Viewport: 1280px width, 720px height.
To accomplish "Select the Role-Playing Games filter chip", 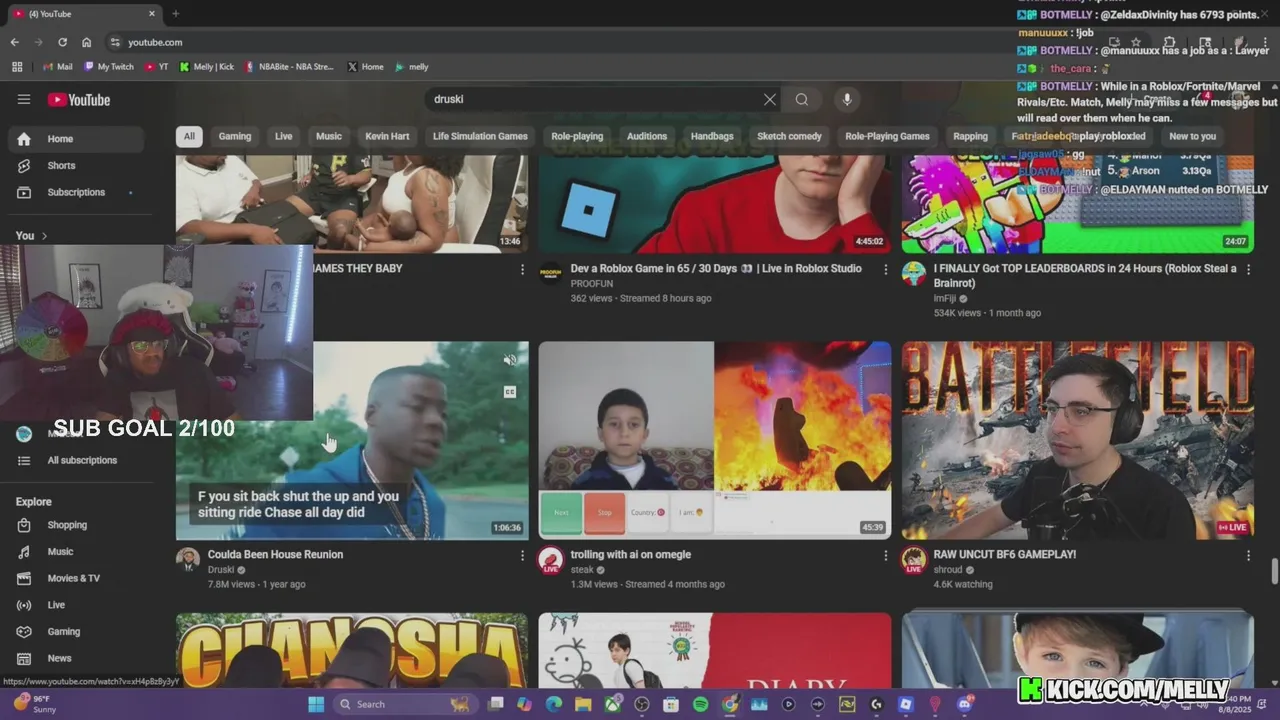I will [x=887, y=136].
